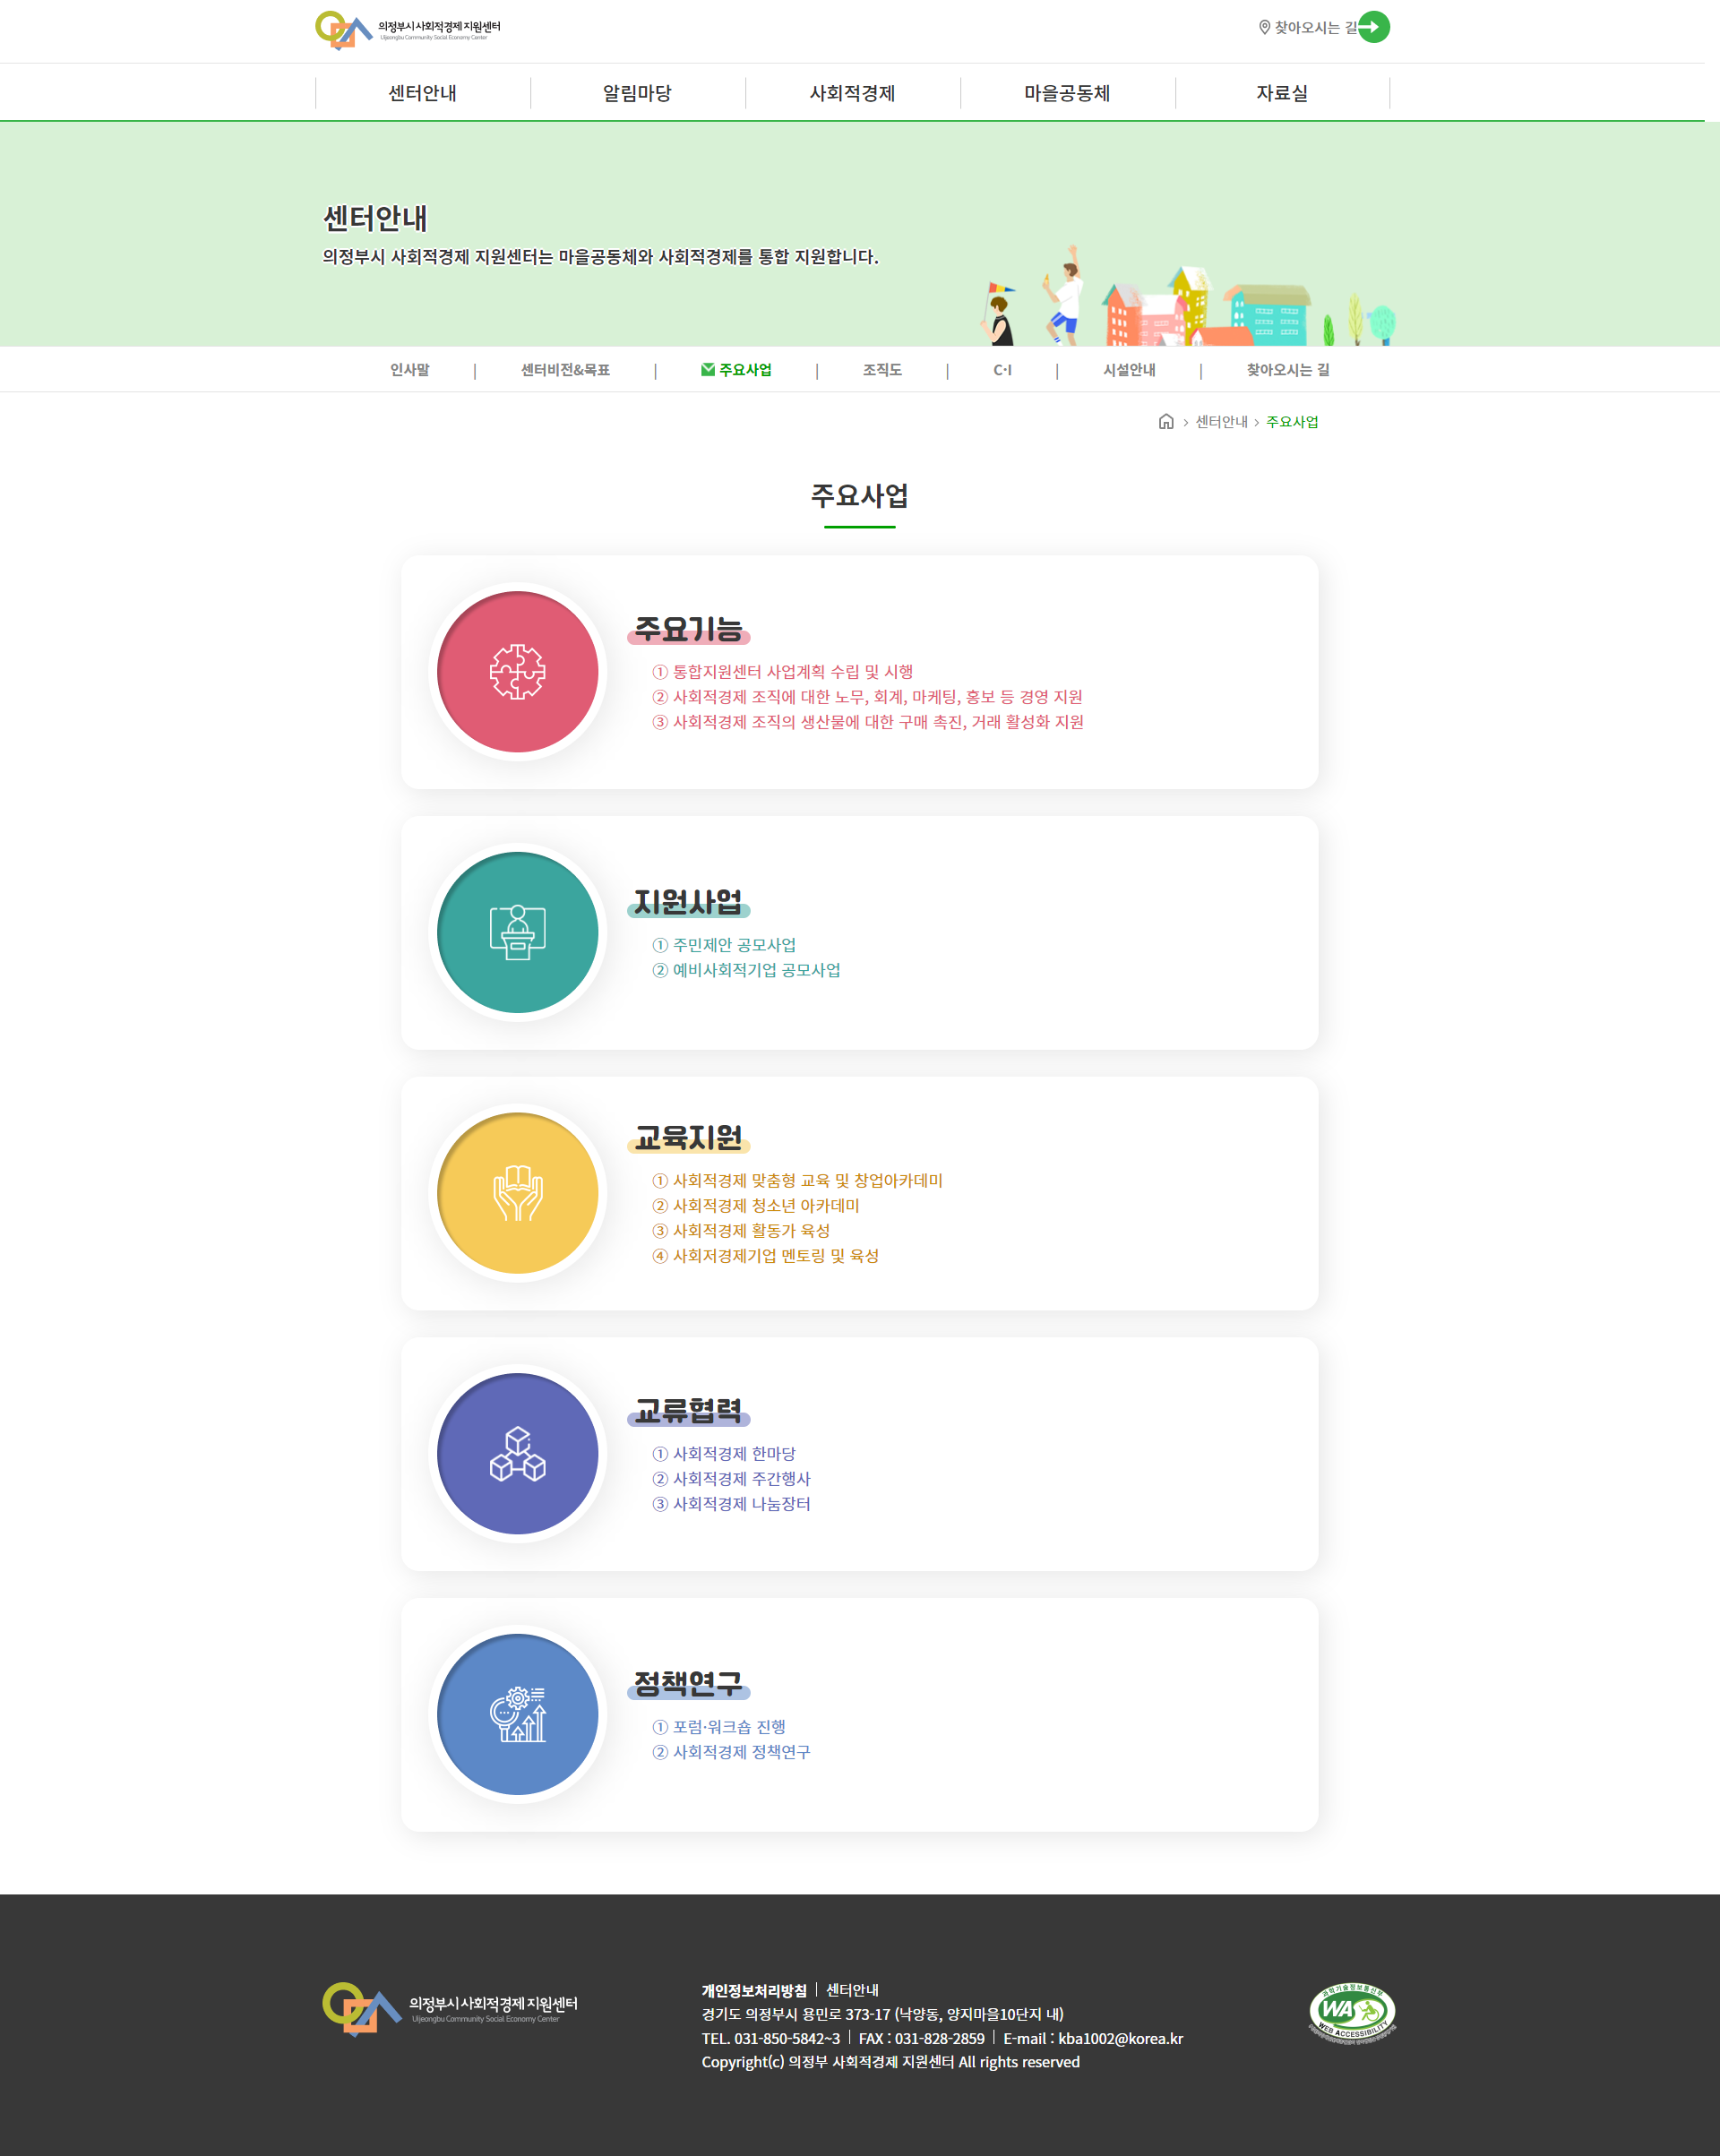Open the 알림마당 main menu
The height and width of the screenshot is (2156, 1720).
637,93
